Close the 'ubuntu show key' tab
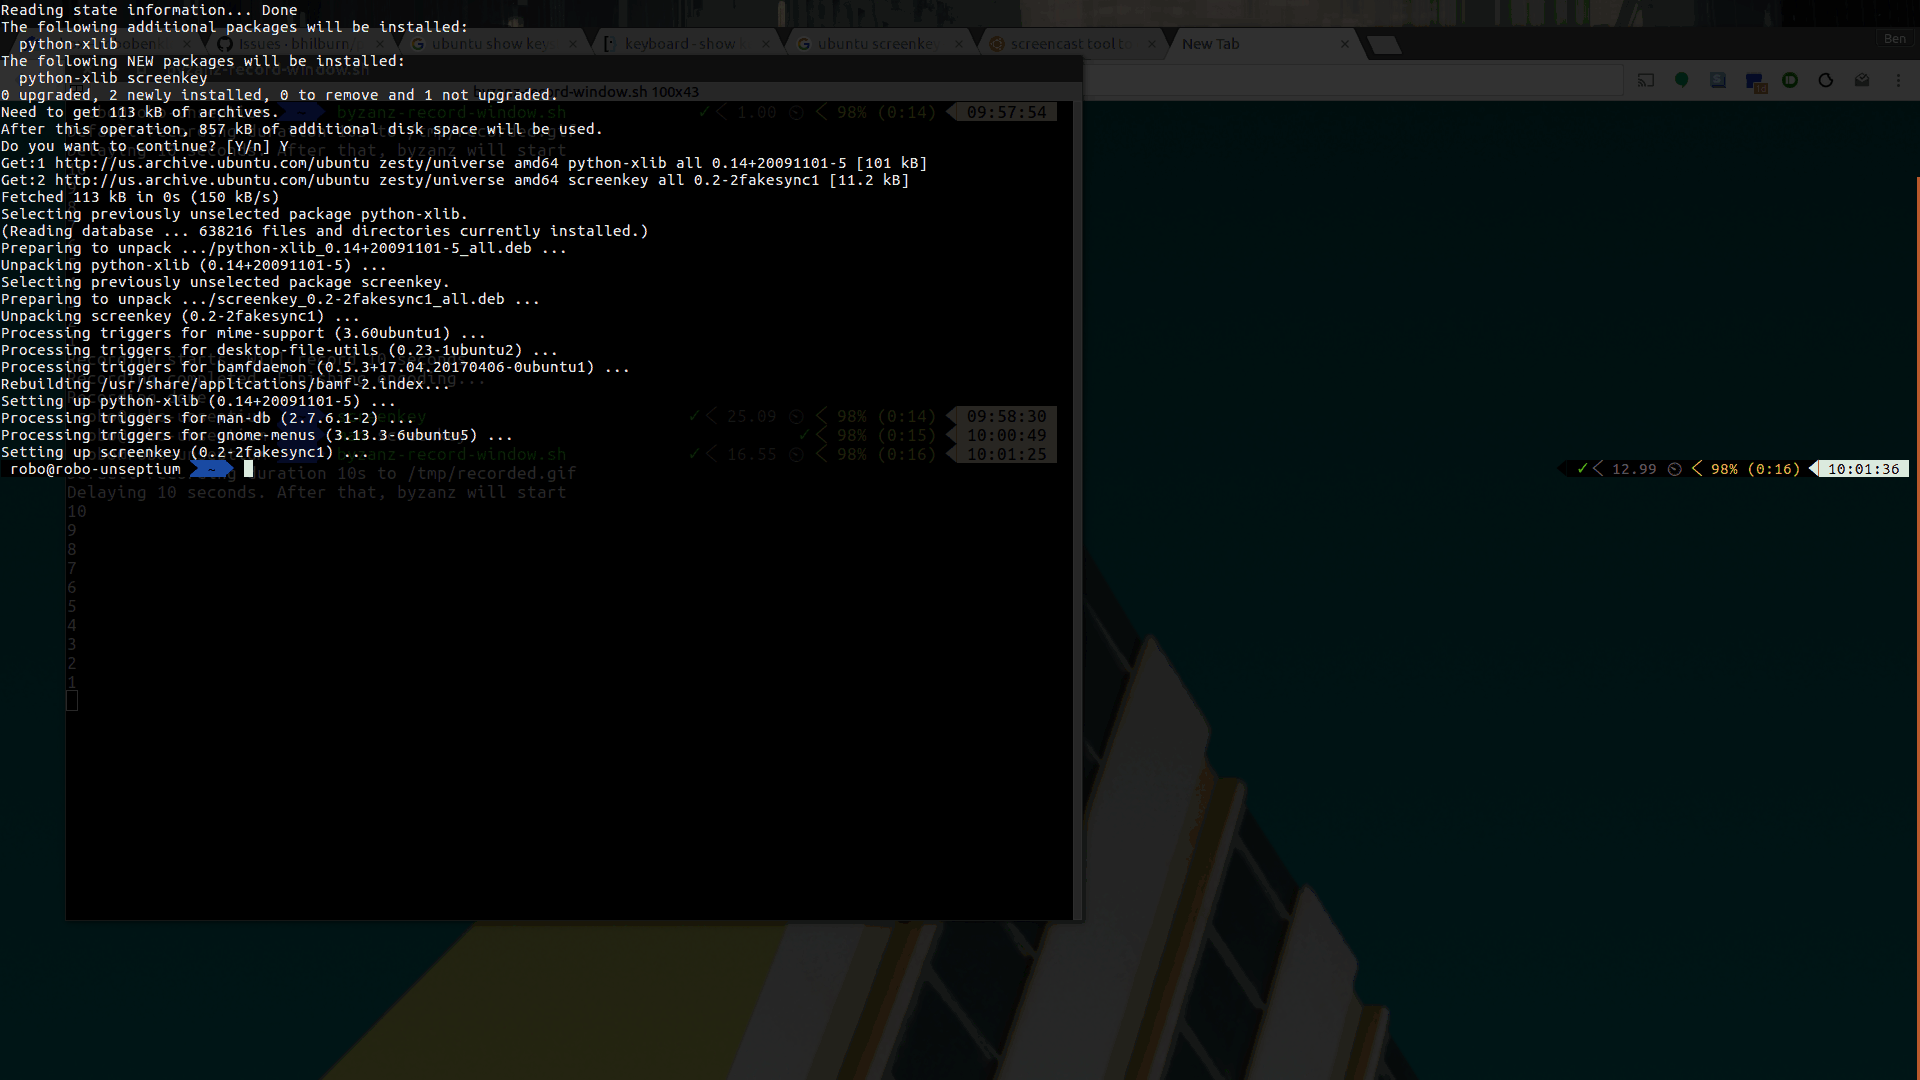This screenshot has height=1080, width=1920. [x=573, y=44]
